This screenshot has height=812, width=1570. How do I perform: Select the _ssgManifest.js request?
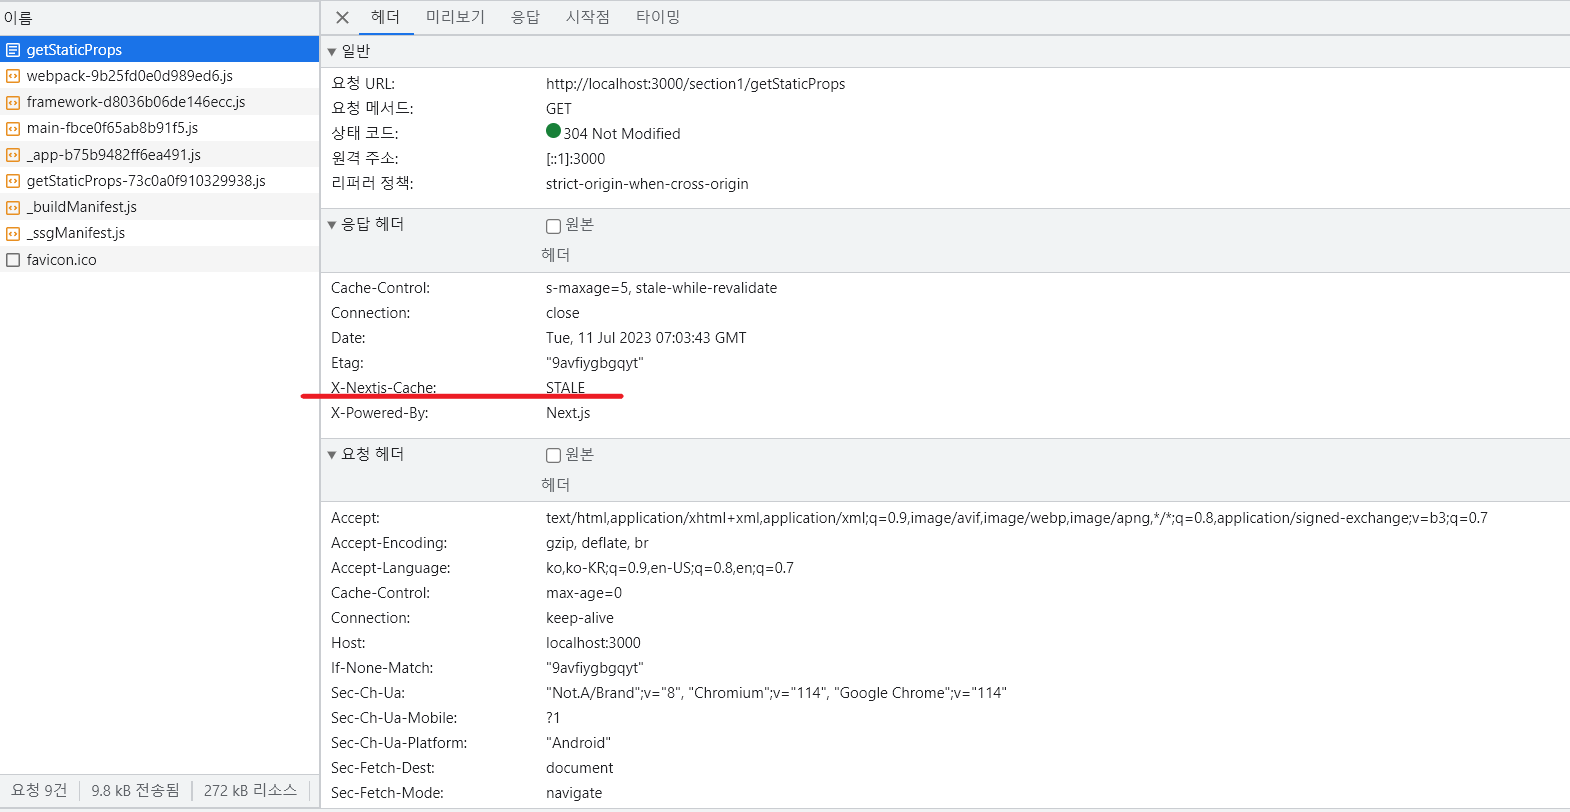159,233
